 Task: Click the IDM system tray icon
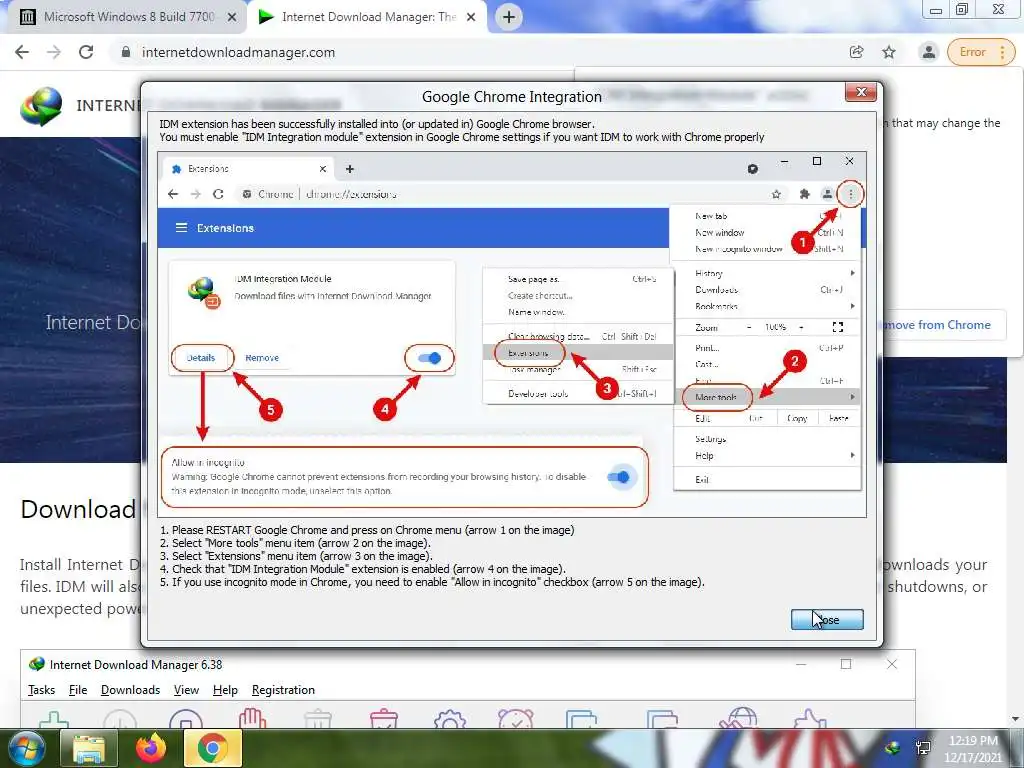[x=892, y=748]
